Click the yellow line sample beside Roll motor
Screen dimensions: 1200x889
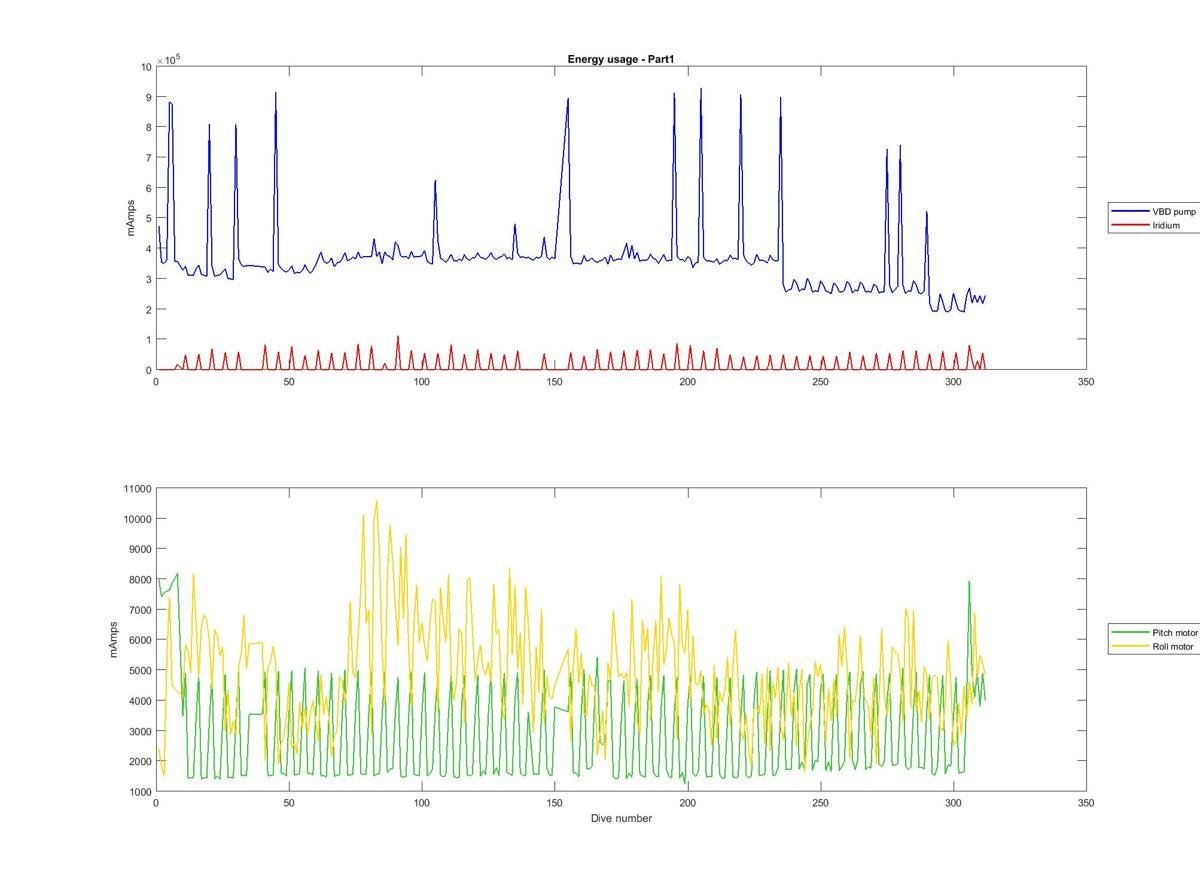click(x=1130, y=647)
